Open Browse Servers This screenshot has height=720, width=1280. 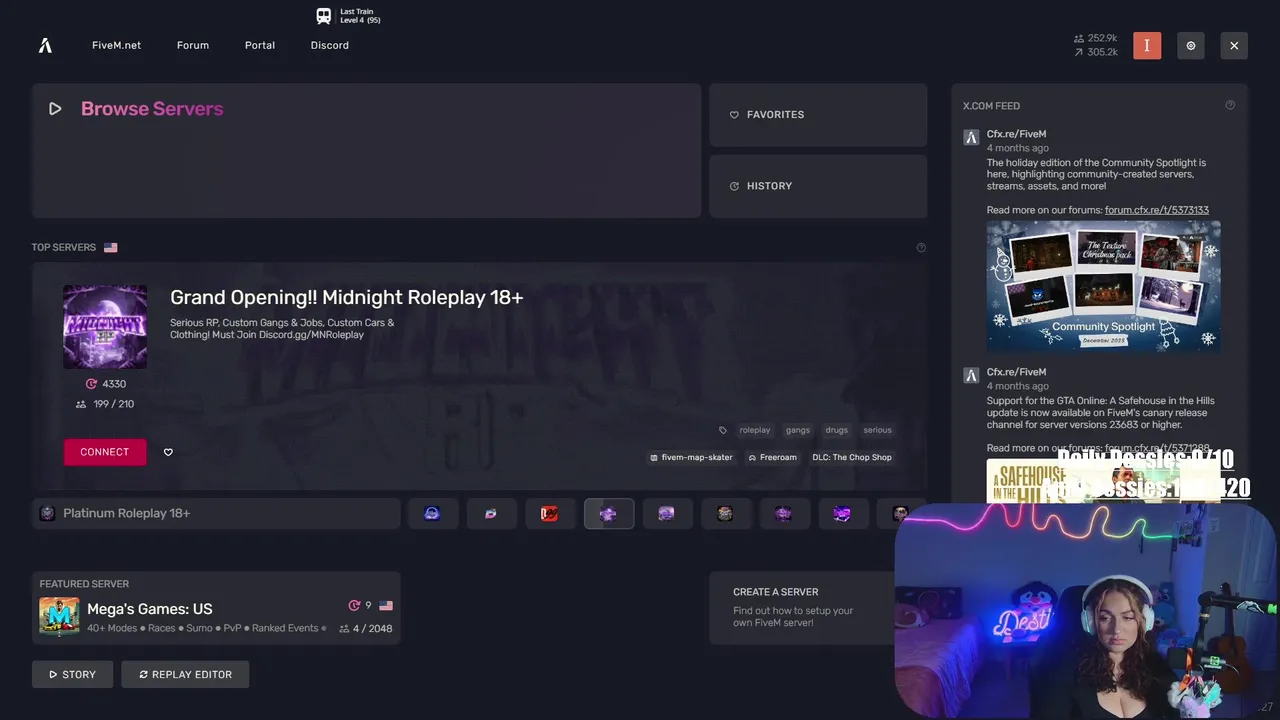pos(366,150)
